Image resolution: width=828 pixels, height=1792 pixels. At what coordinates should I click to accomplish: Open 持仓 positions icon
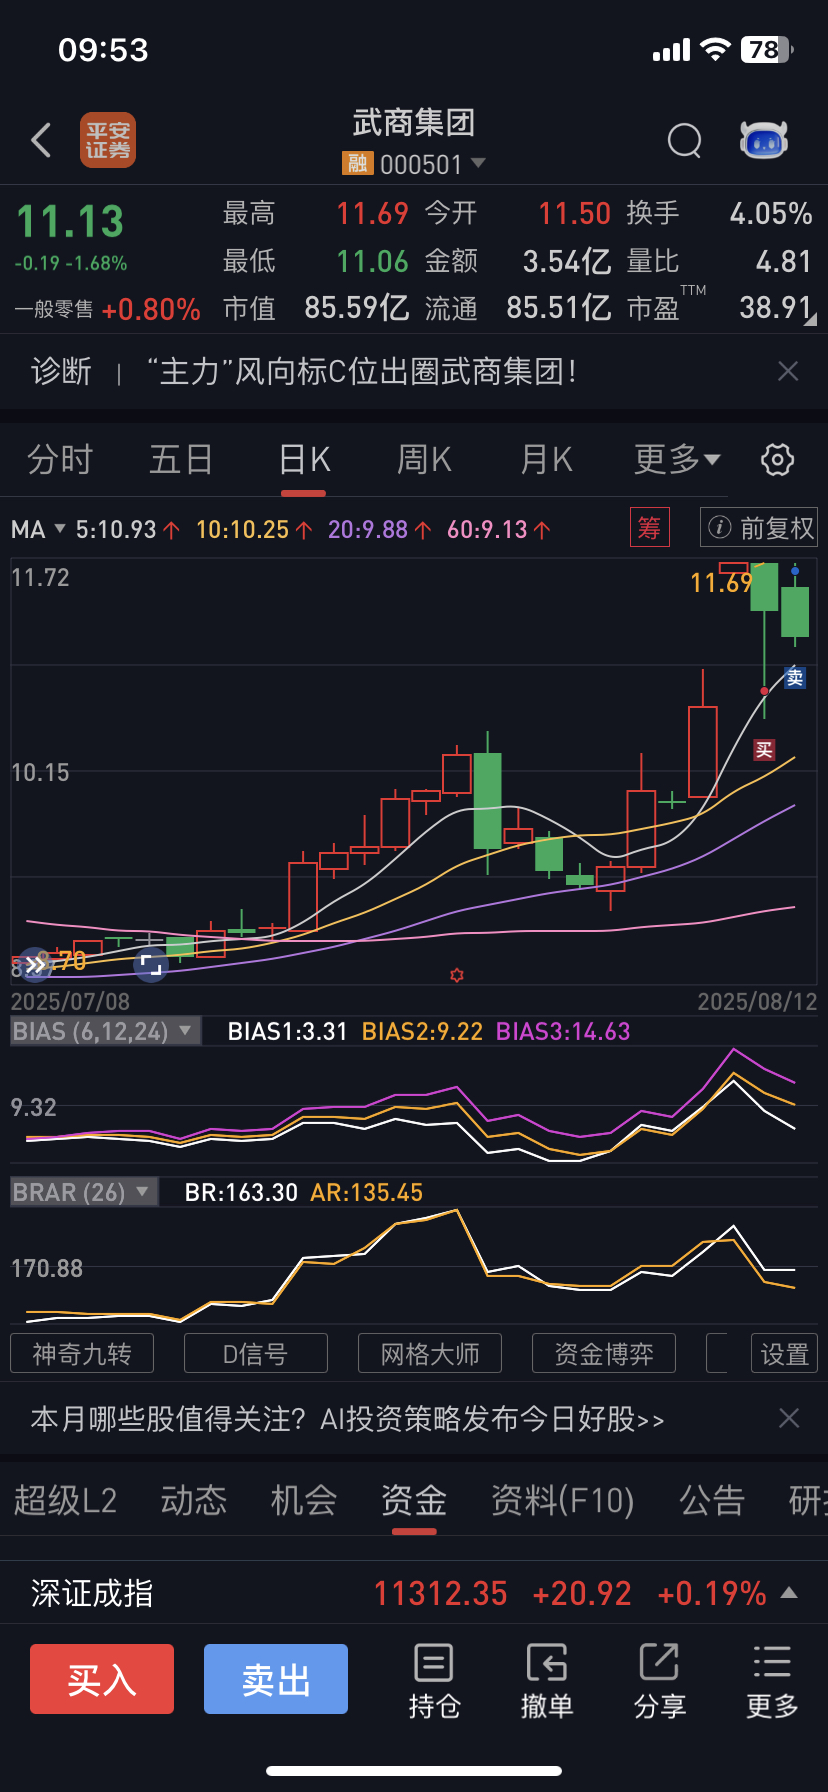(x=434, y=1680)
